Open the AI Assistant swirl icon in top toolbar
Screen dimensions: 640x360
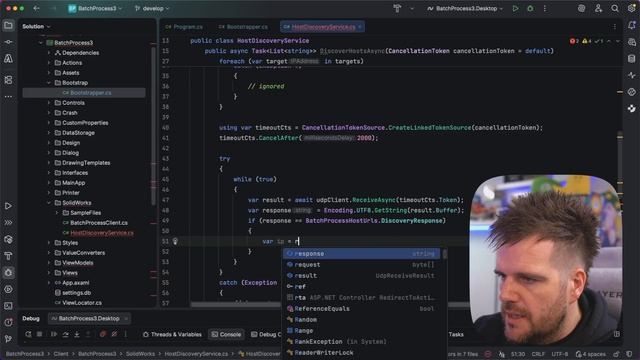click(581, 8)
